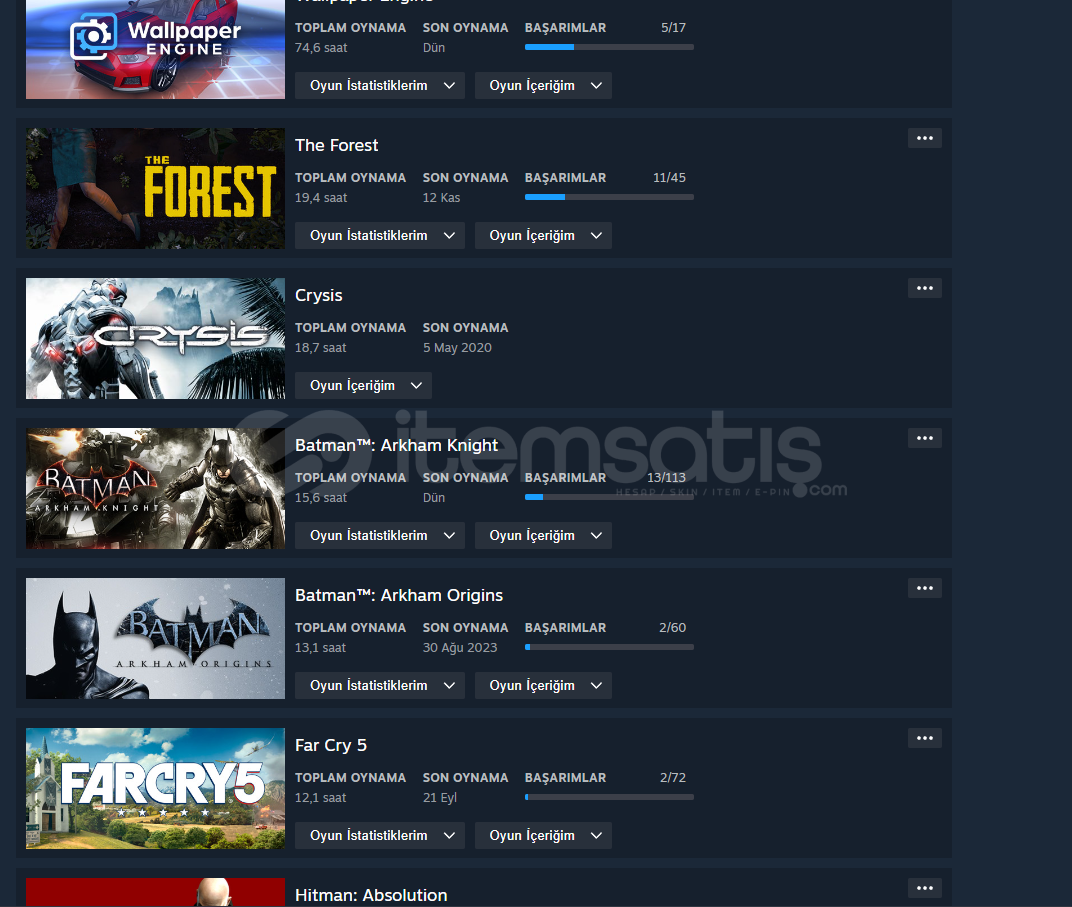Screen dimensions: 1072x907
Task: Open the Crysis cover image
Action: (x=155, y=338)
